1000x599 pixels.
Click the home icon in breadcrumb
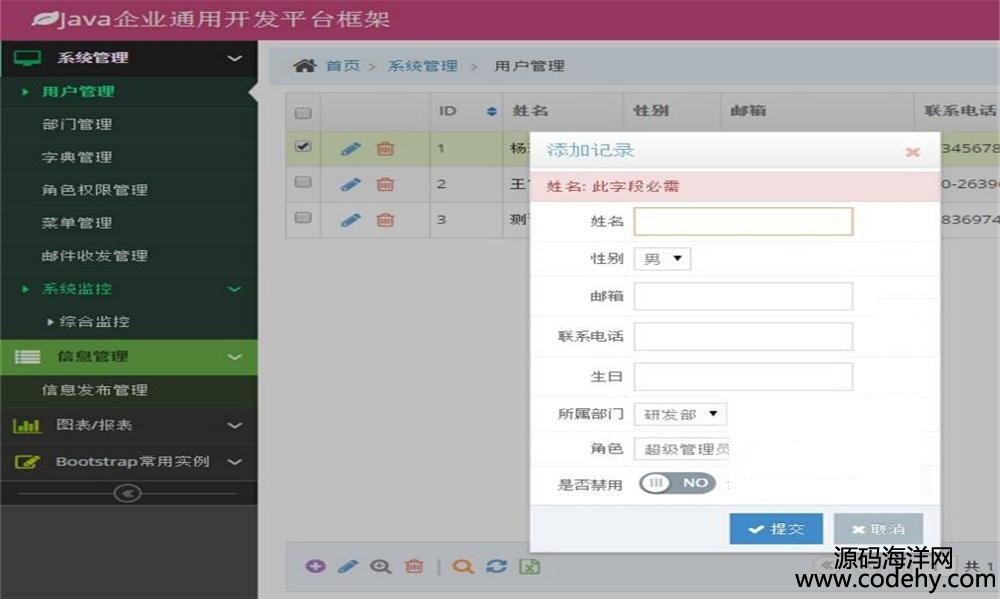coord(305,65)
